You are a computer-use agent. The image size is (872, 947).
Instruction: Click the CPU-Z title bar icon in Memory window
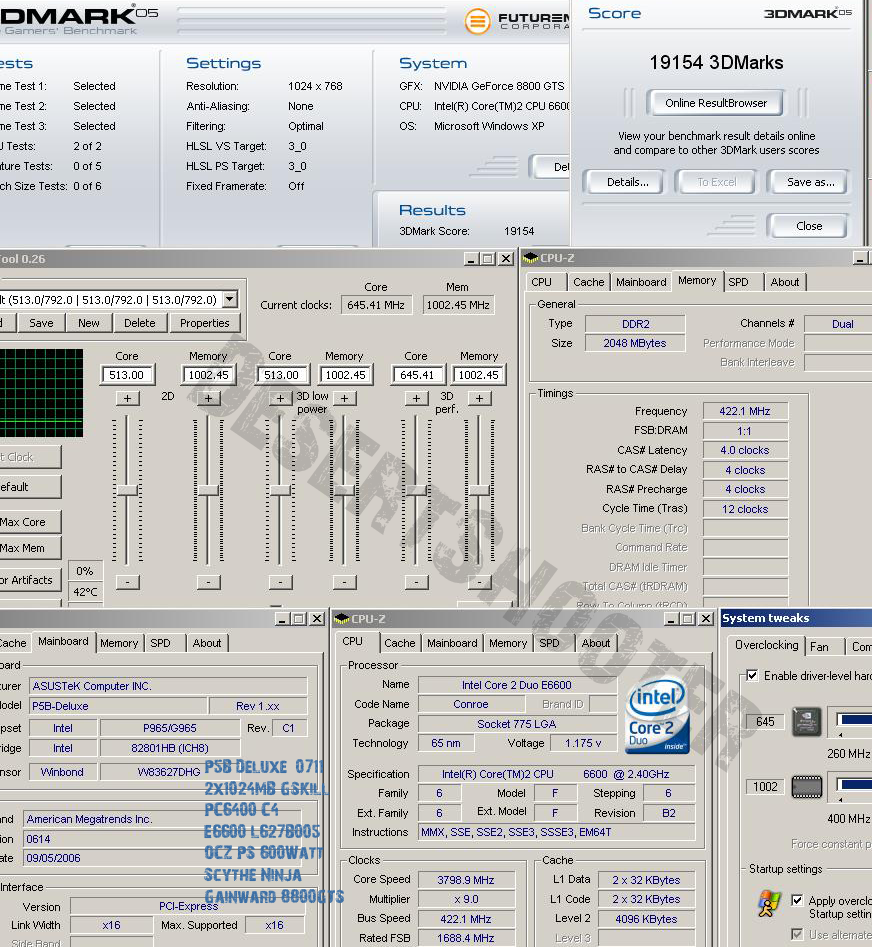pyautogui.click(x=531, y=259)
